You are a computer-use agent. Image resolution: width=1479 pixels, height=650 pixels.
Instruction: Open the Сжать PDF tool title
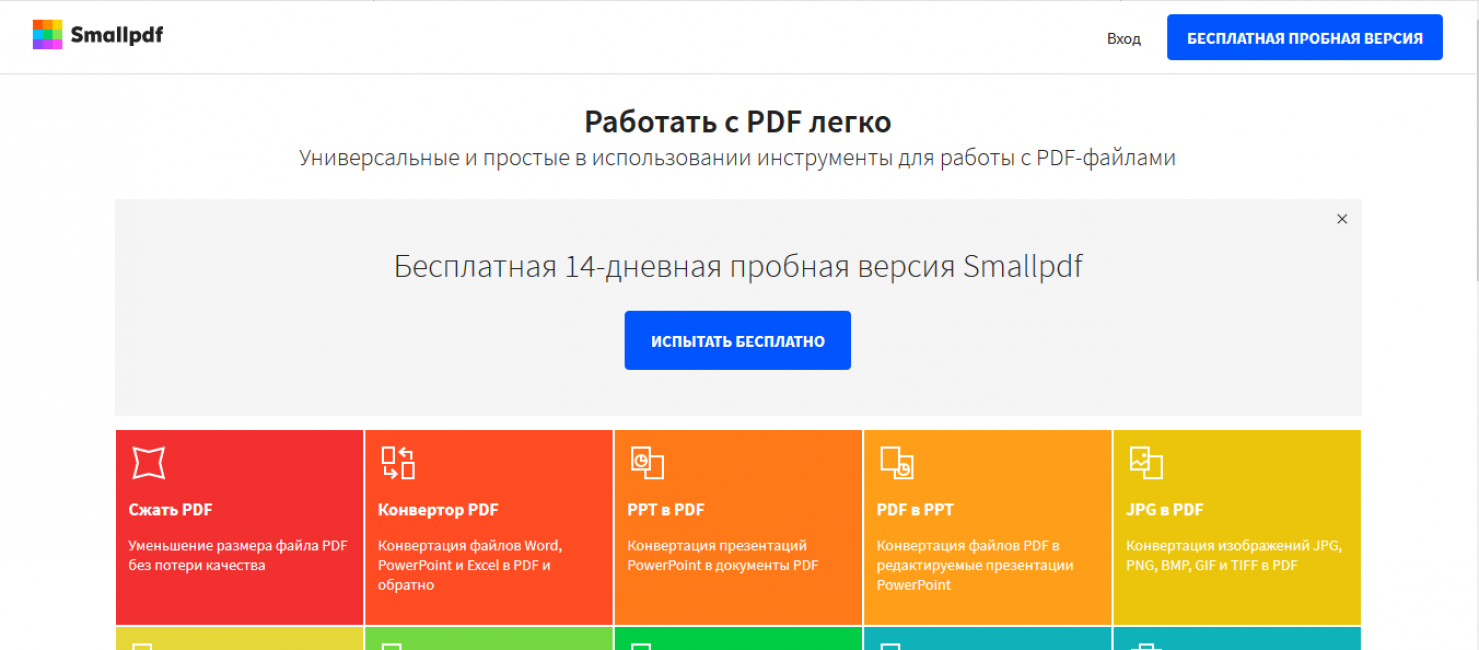(170, 509)
